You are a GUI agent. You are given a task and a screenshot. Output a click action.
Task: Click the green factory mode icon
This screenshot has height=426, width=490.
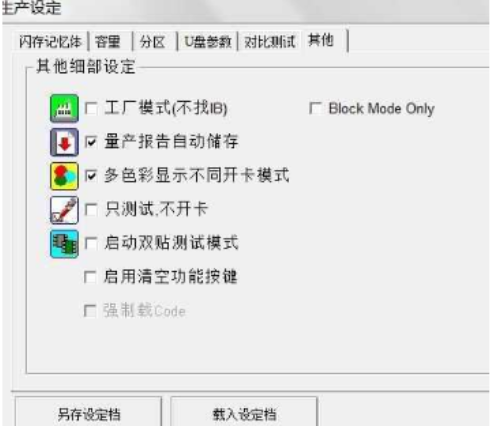coord(64,108)
